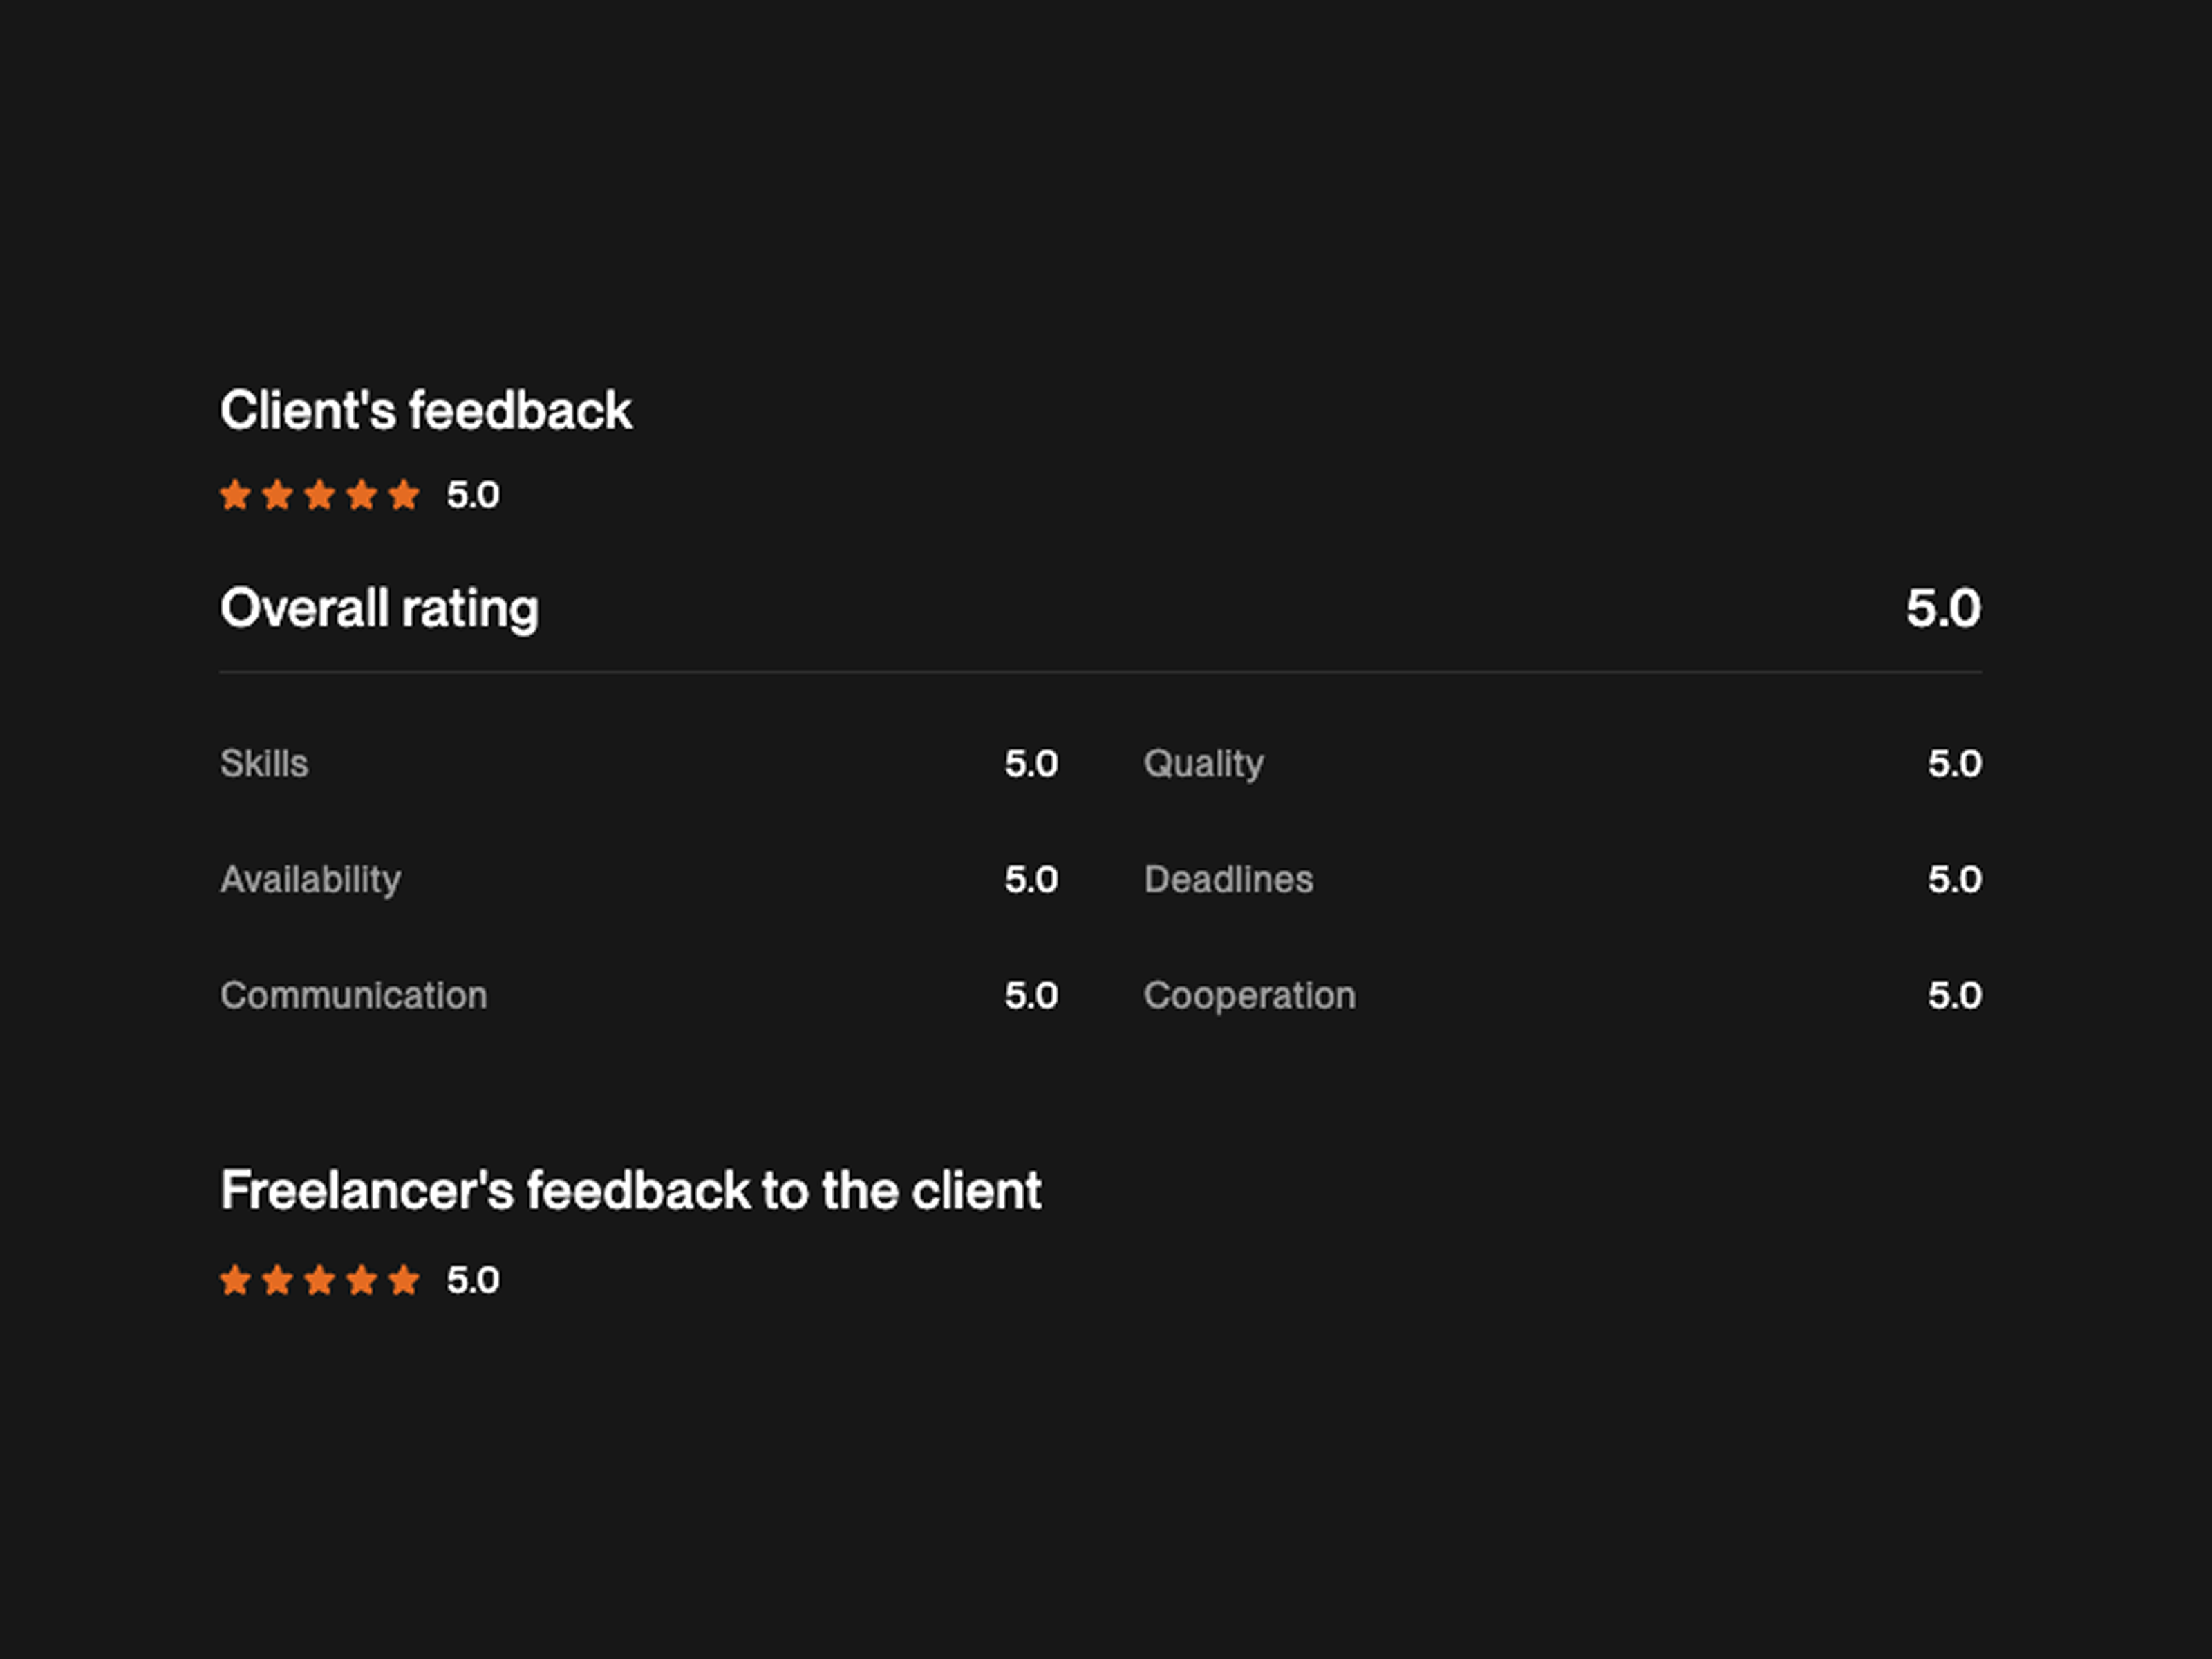Screen dimensions: 2212x1659
Task: Click the first star under Freelancer's feedback
Action: point(235,1280)
